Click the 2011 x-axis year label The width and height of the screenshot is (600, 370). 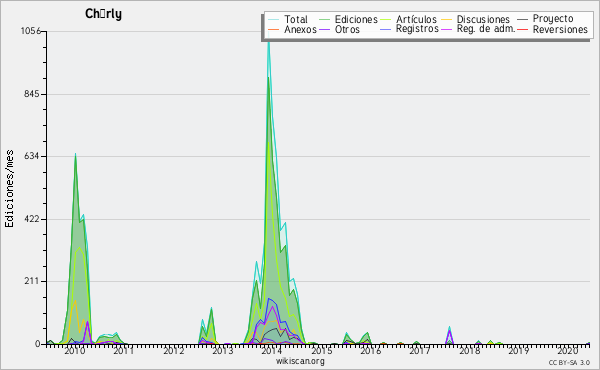(x=124, y=350)
